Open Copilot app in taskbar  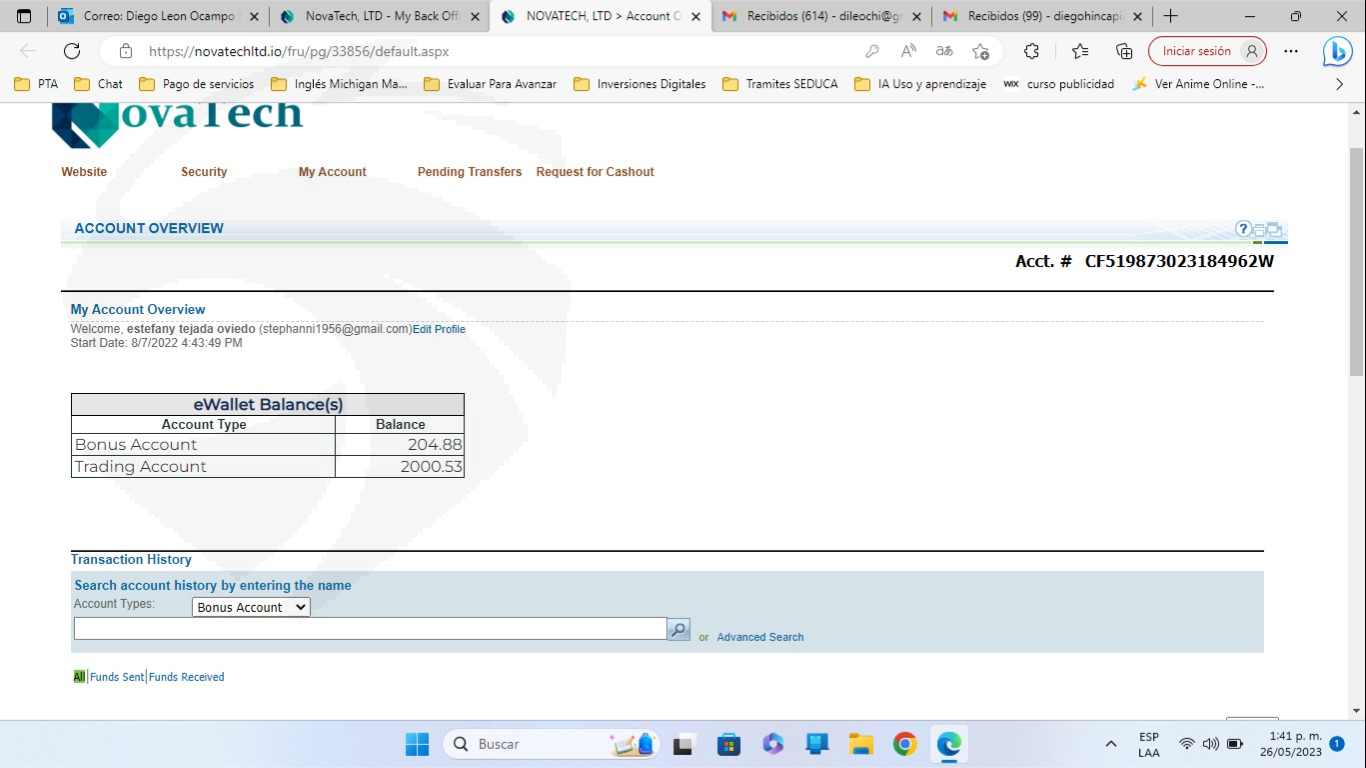coord(772,744)
